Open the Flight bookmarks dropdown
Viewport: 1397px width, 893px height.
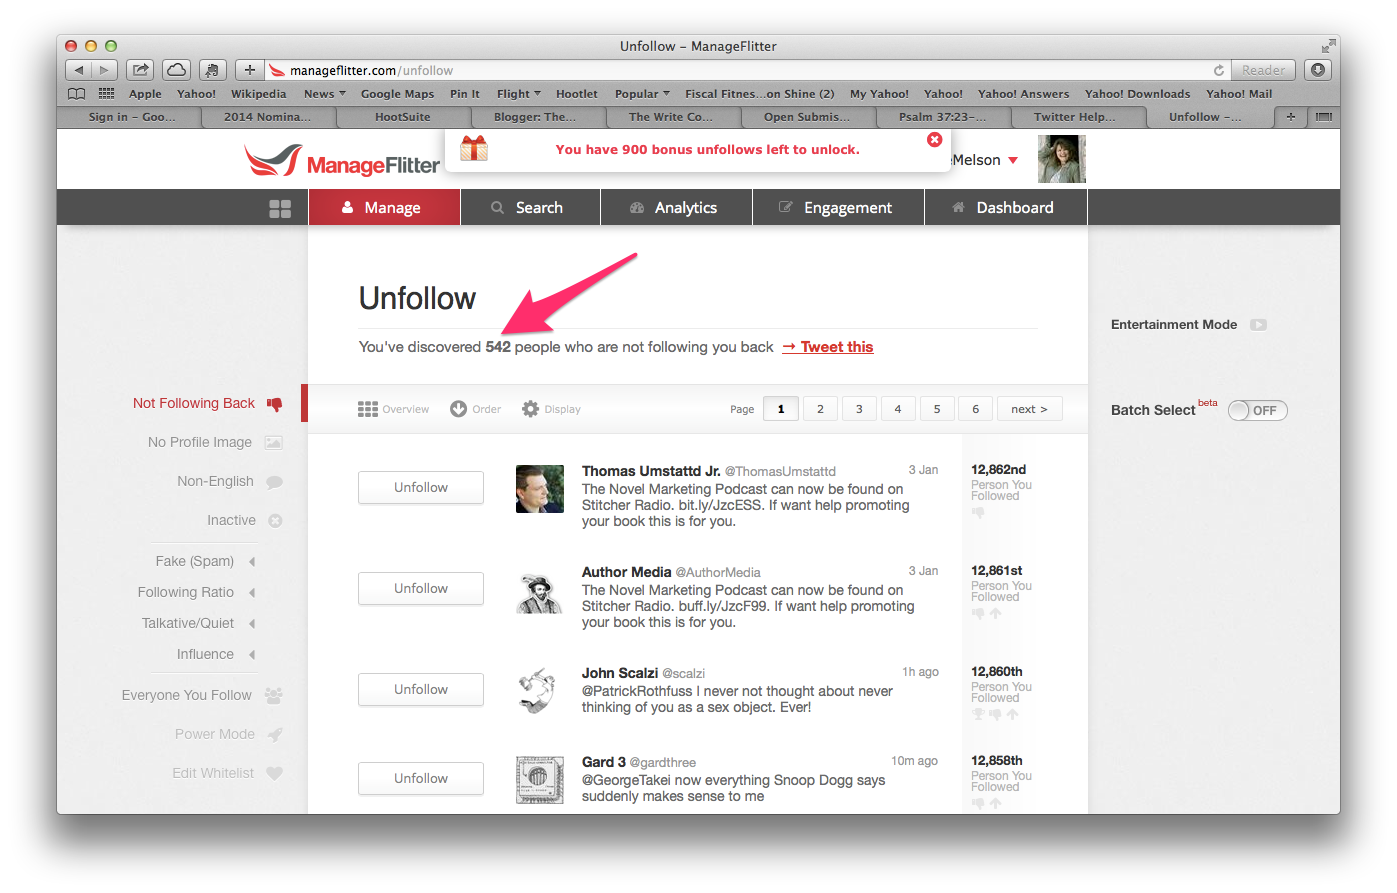click(x=519, y=94)
